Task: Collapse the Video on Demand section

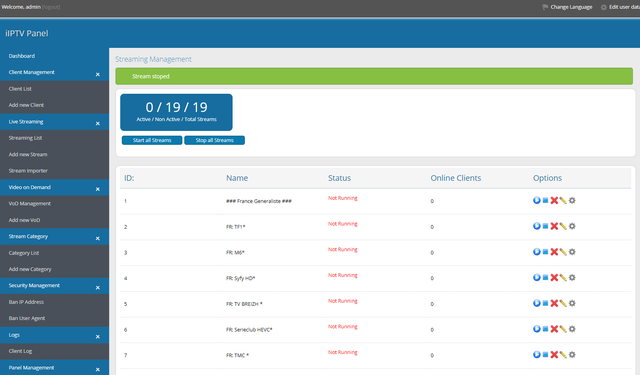Action: point(98,189)
